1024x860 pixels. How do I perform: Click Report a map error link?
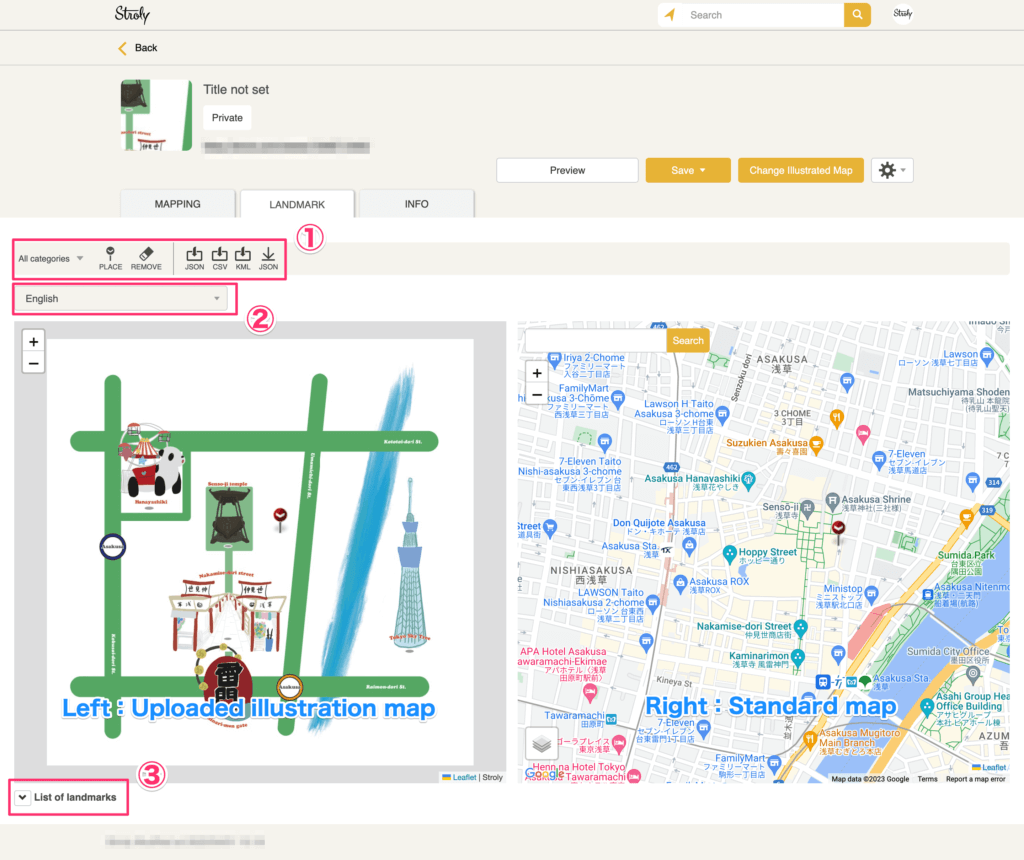click(976, 779)
